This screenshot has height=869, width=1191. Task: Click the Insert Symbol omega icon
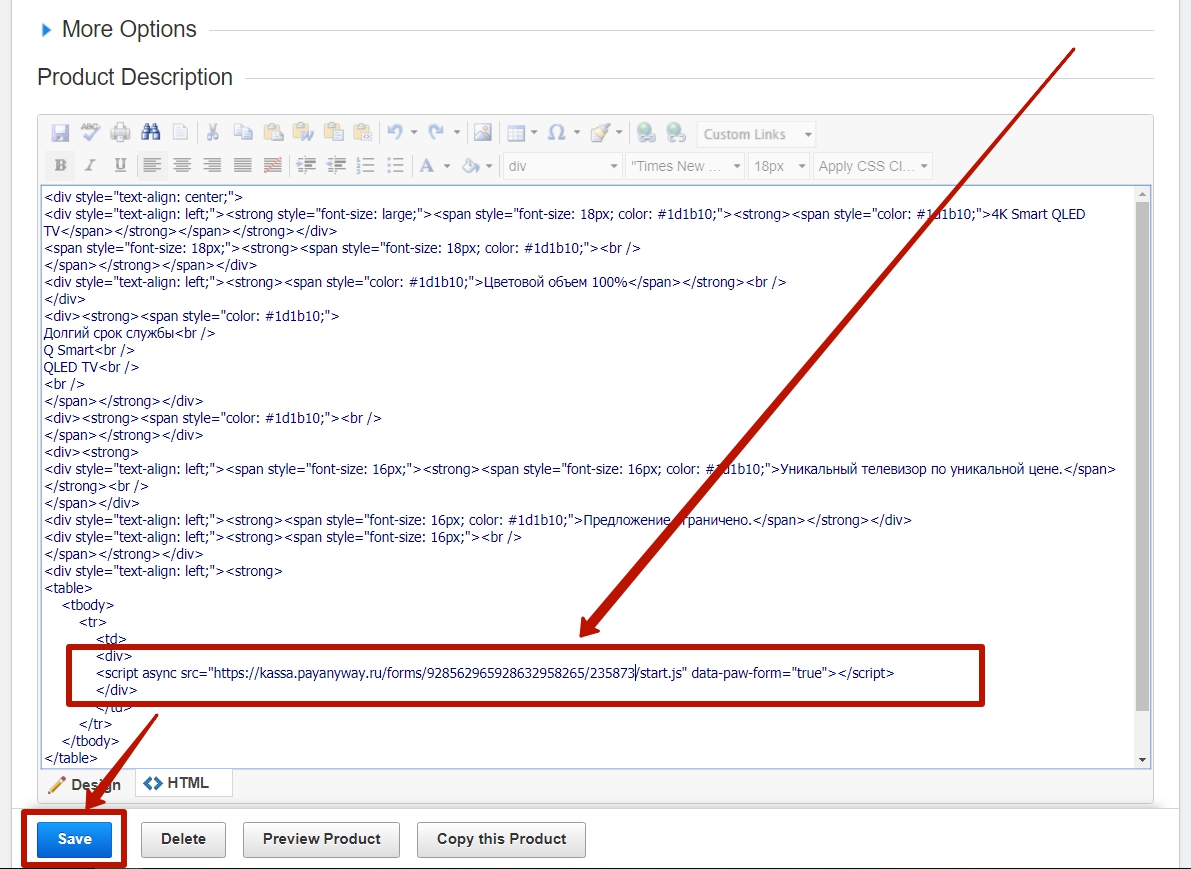[557, 133]
